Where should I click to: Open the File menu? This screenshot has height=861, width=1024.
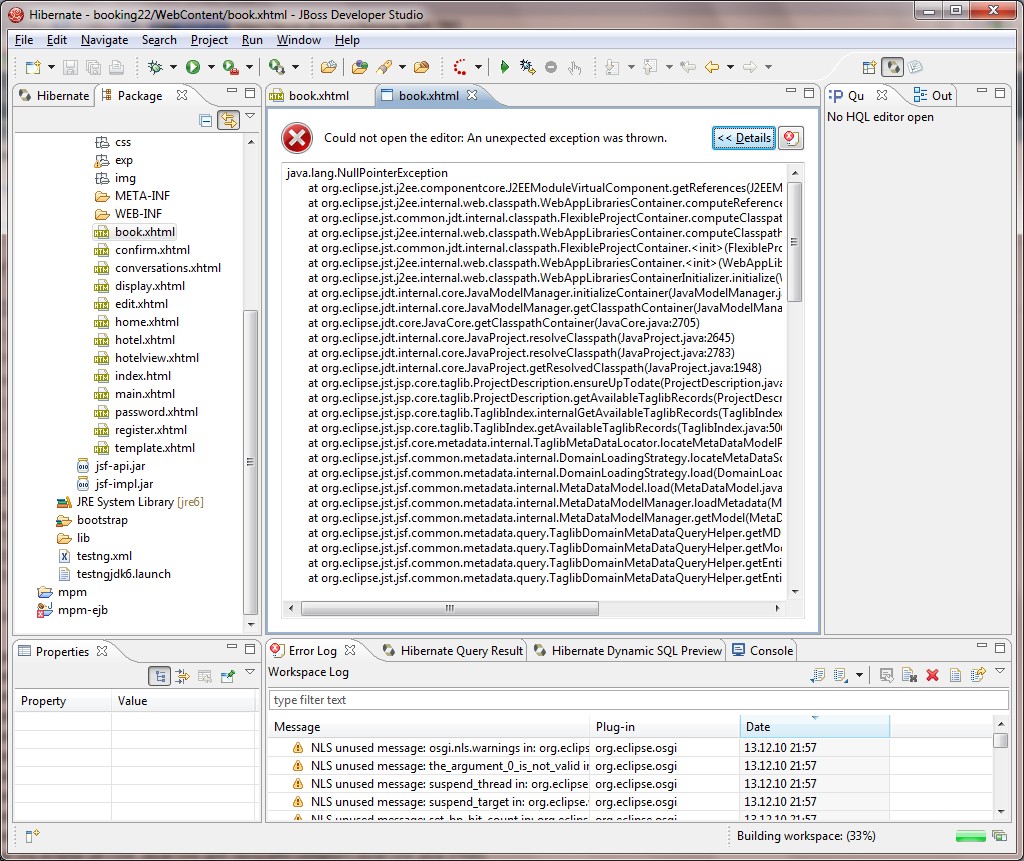(24, 40)
